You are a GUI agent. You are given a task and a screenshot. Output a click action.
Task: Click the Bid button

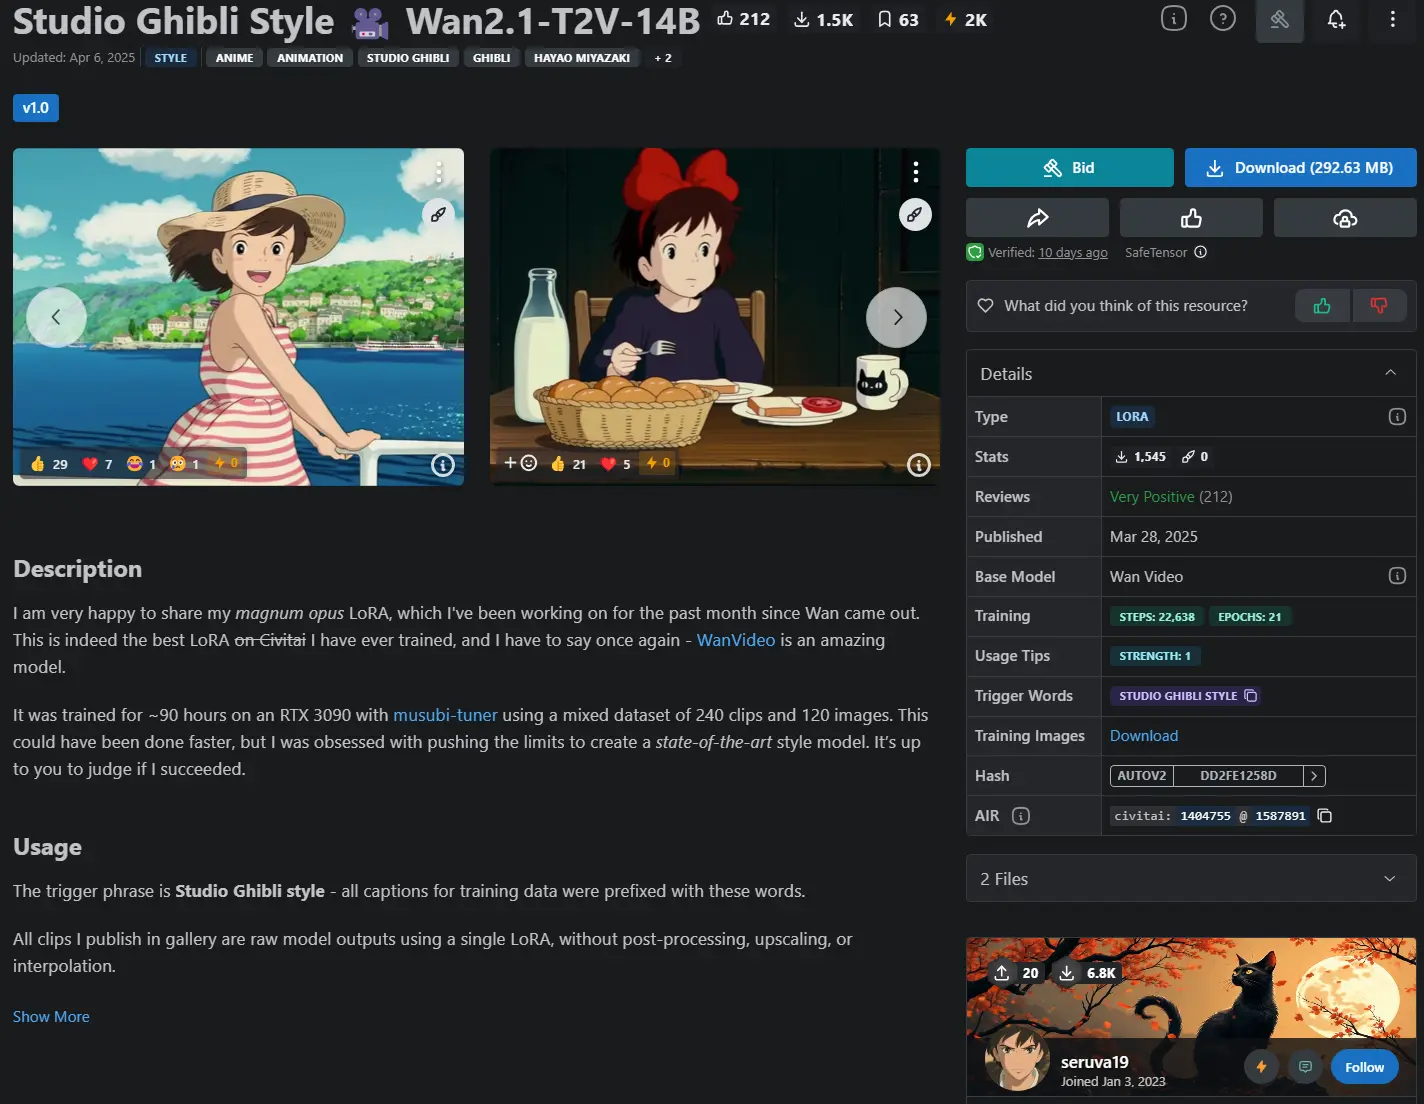click(x=1070, y=168)
